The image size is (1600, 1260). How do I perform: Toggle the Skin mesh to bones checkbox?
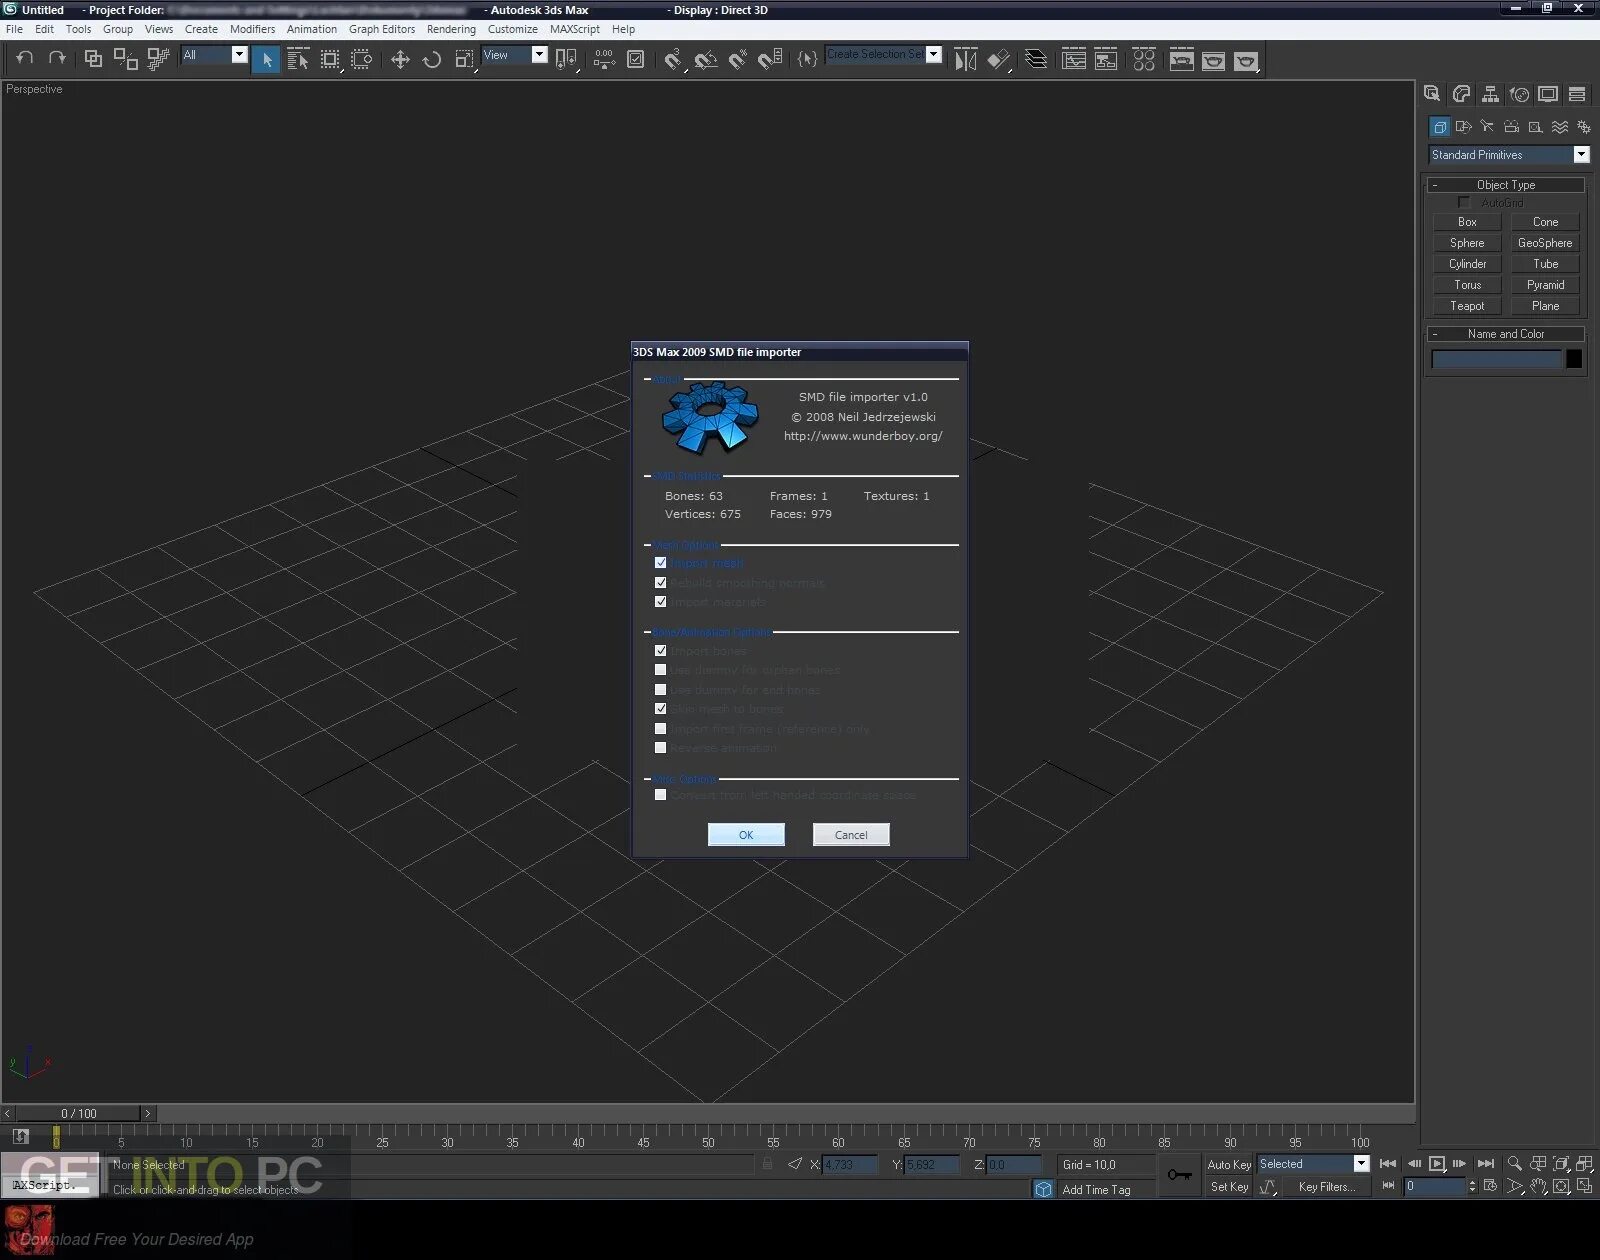coord(660,709)
